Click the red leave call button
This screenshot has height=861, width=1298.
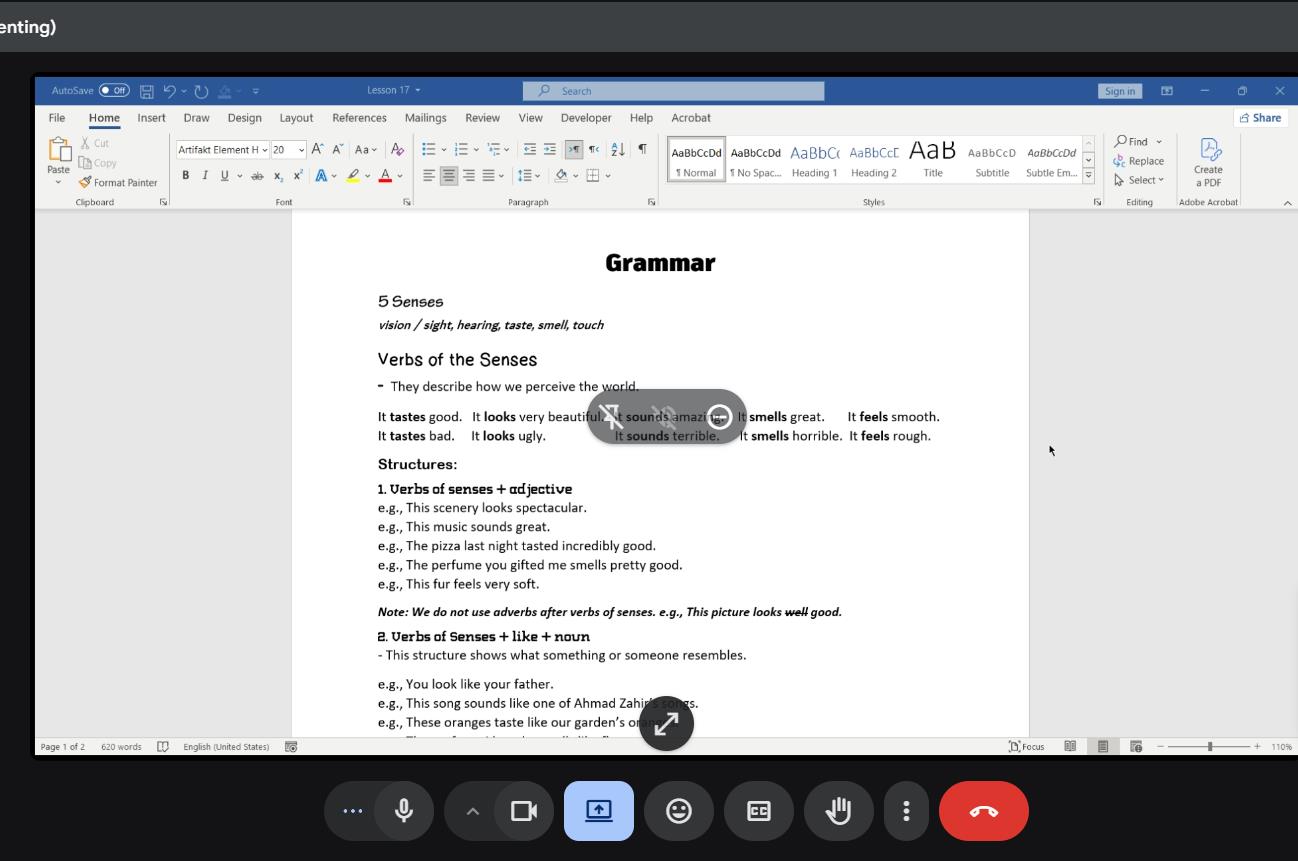pyautogui.click(x=983, y=811)
